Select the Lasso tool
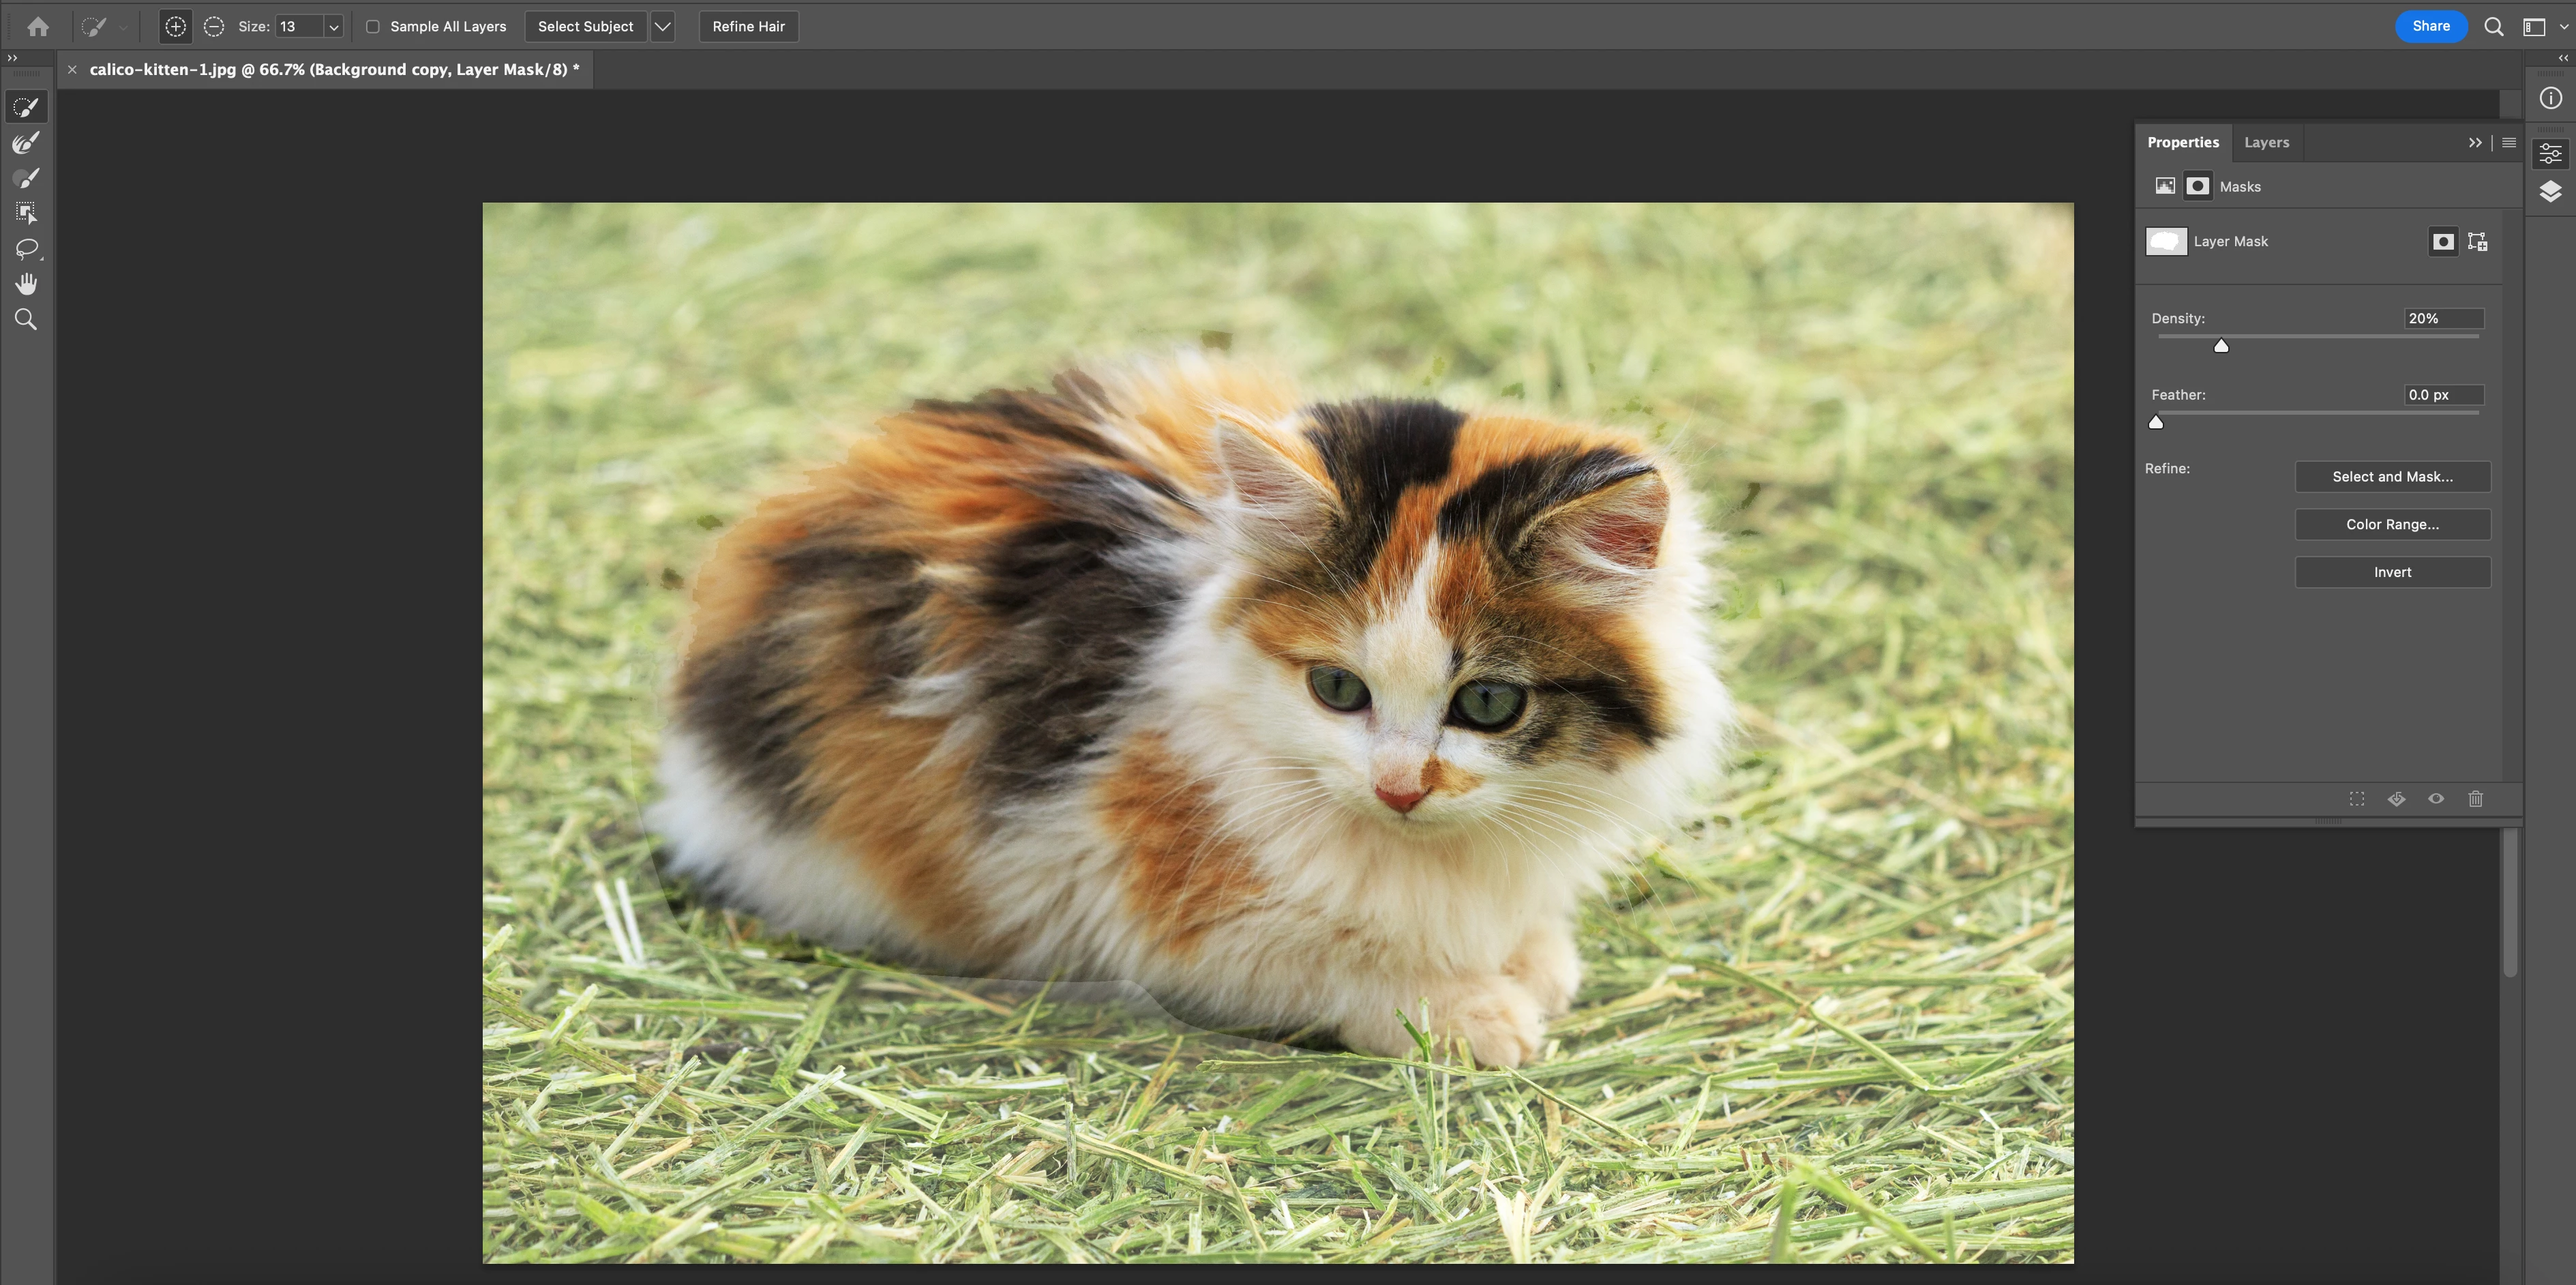This screenshot has height=1285, width=2576. pos(26,249)
